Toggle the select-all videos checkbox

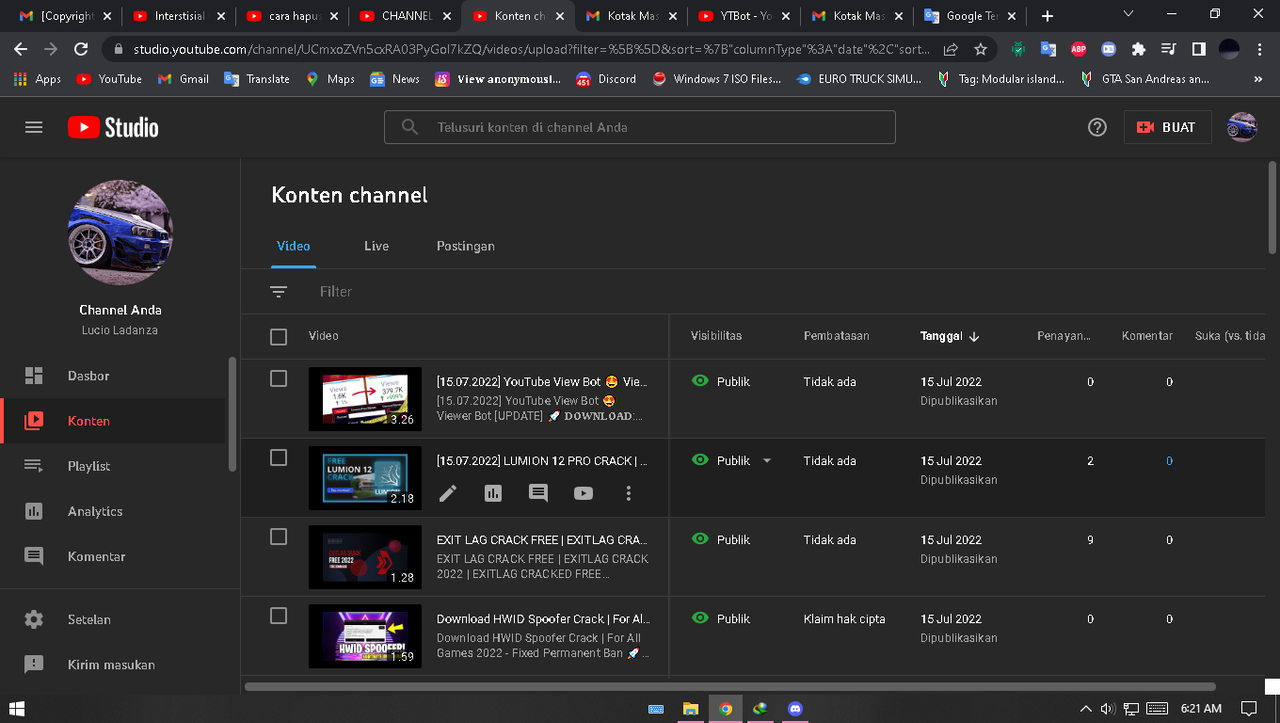[279, 337]
